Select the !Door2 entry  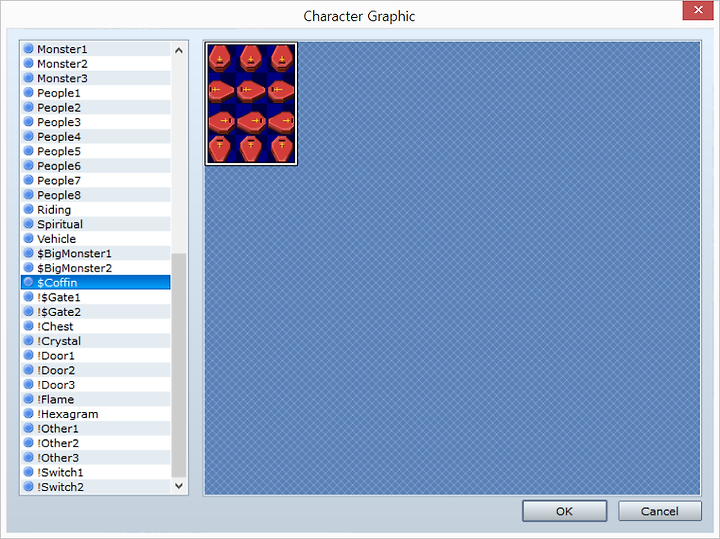point(96,370)
